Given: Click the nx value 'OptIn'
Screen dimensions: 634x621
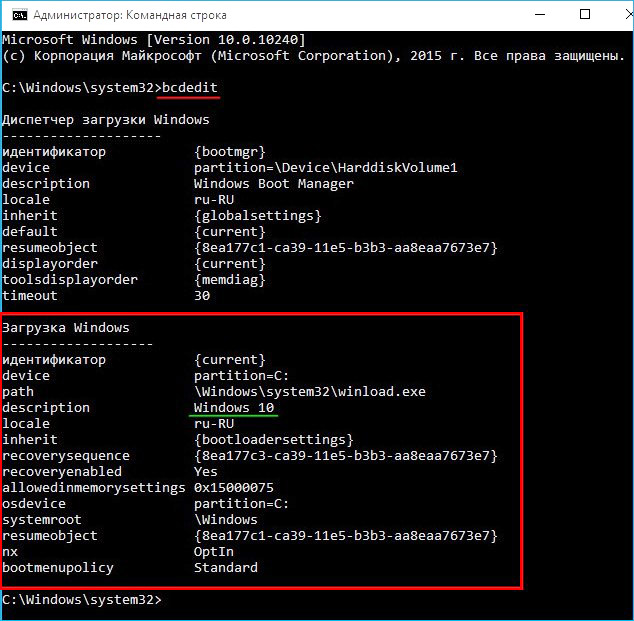Looking at the screenshot, I should pyautogui.click(x=213, y=551).
